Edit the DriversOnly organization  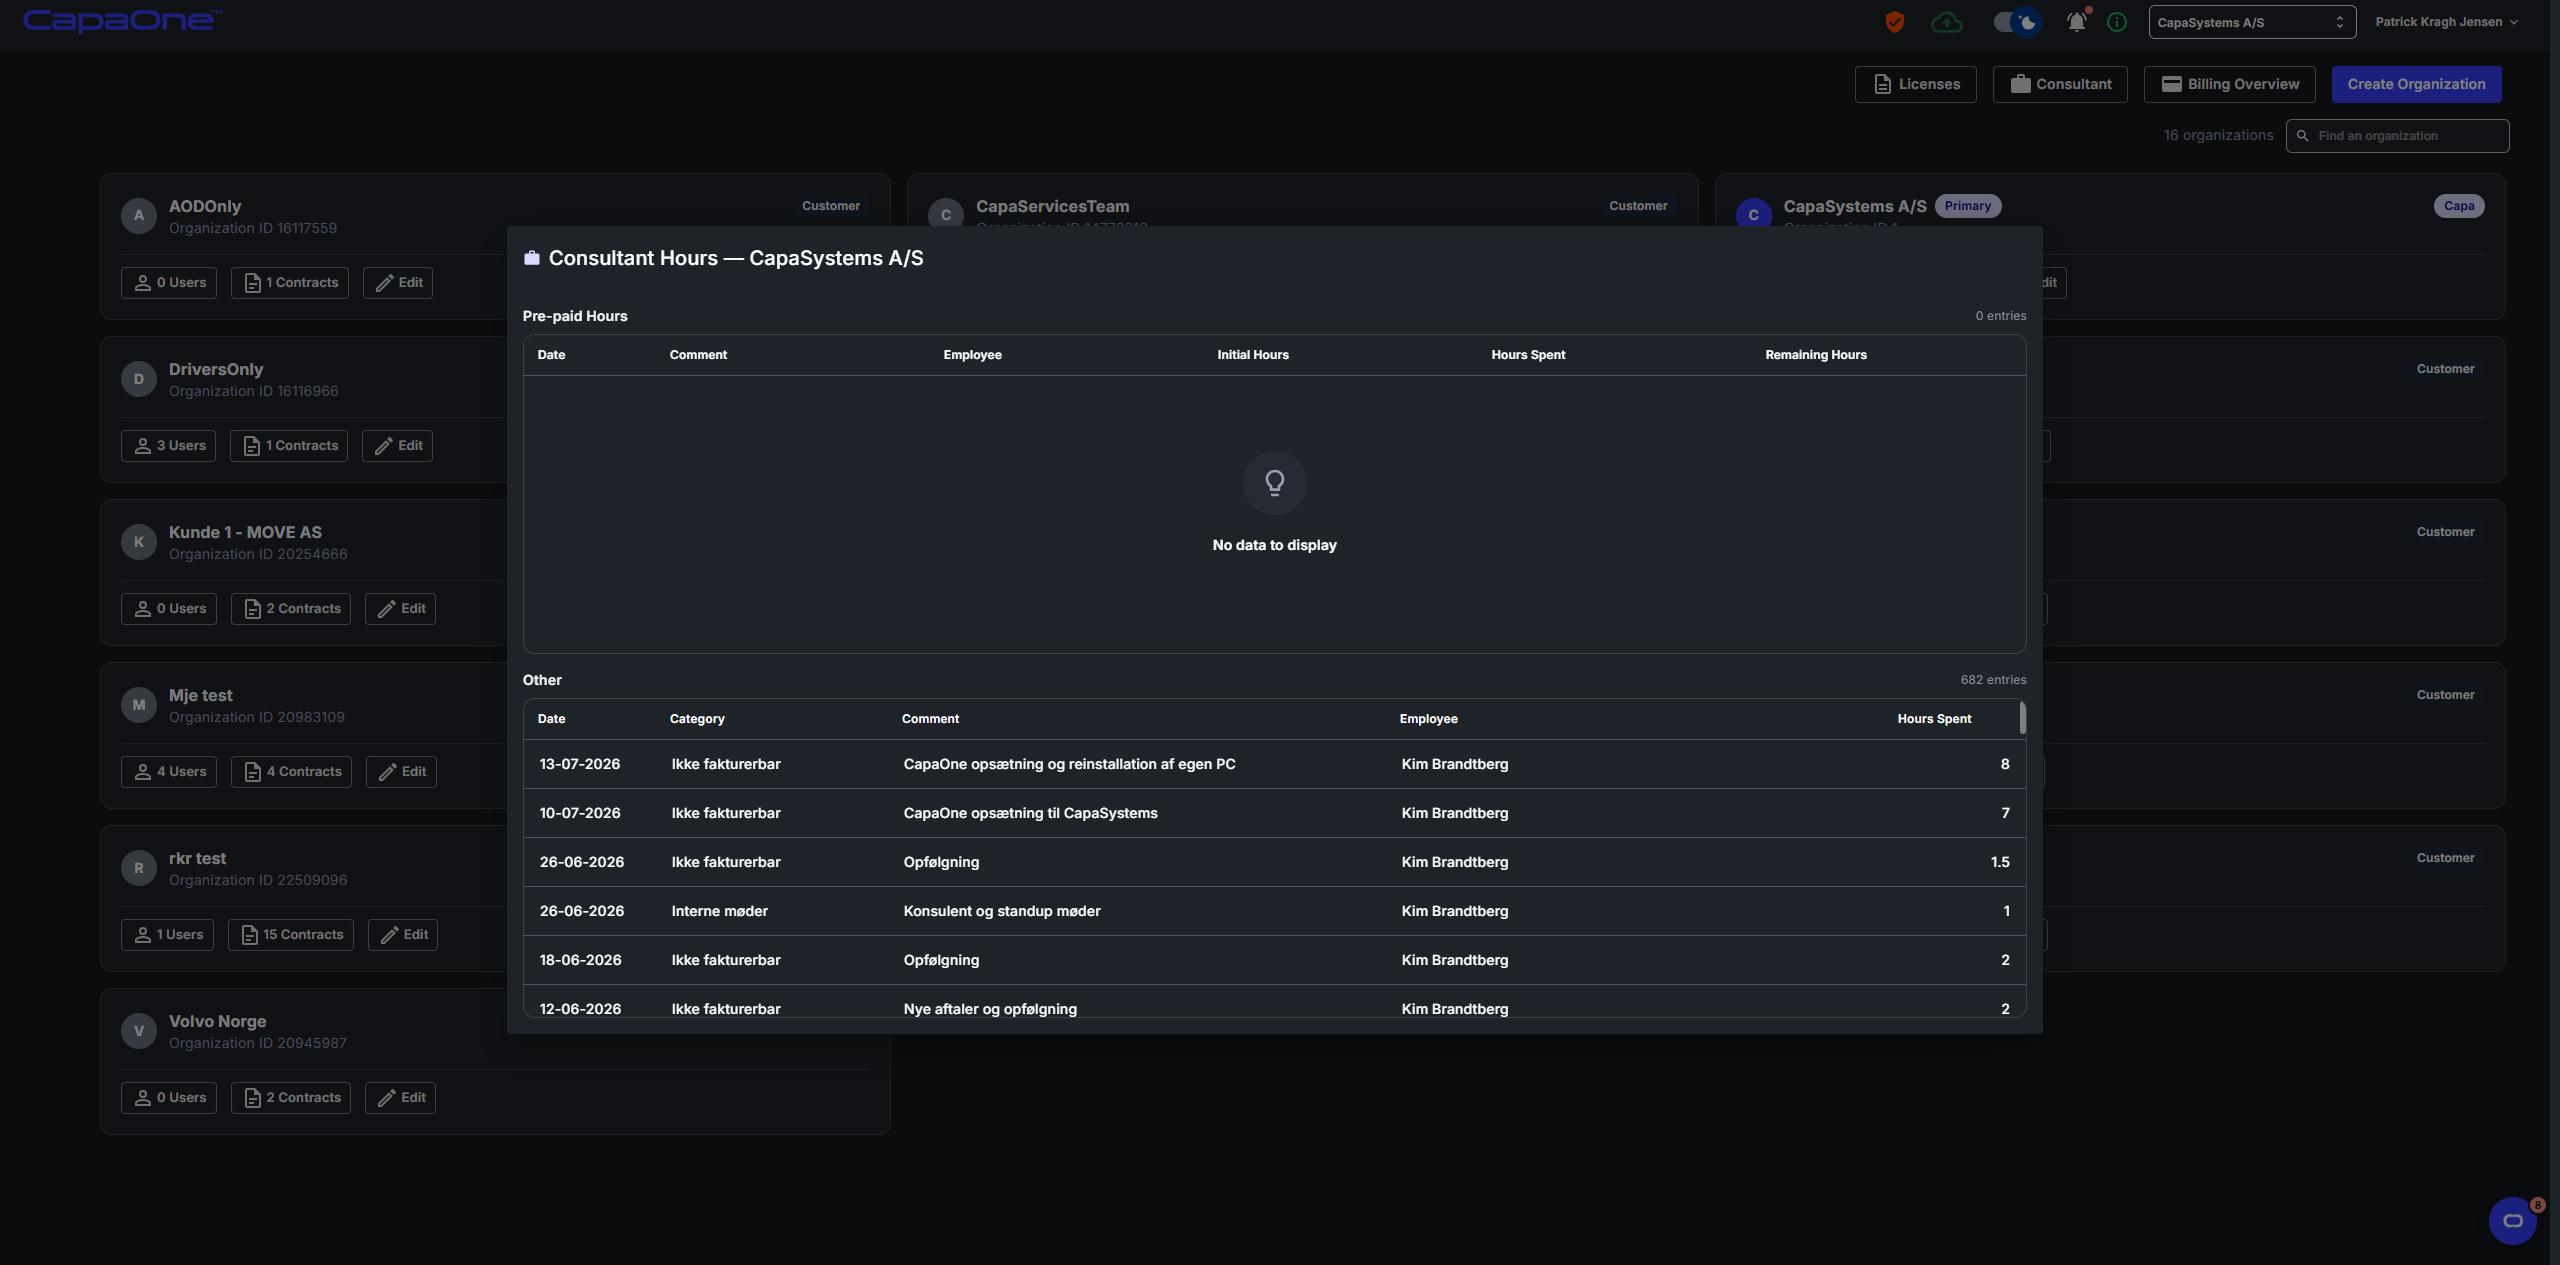(x=397, y=446)
